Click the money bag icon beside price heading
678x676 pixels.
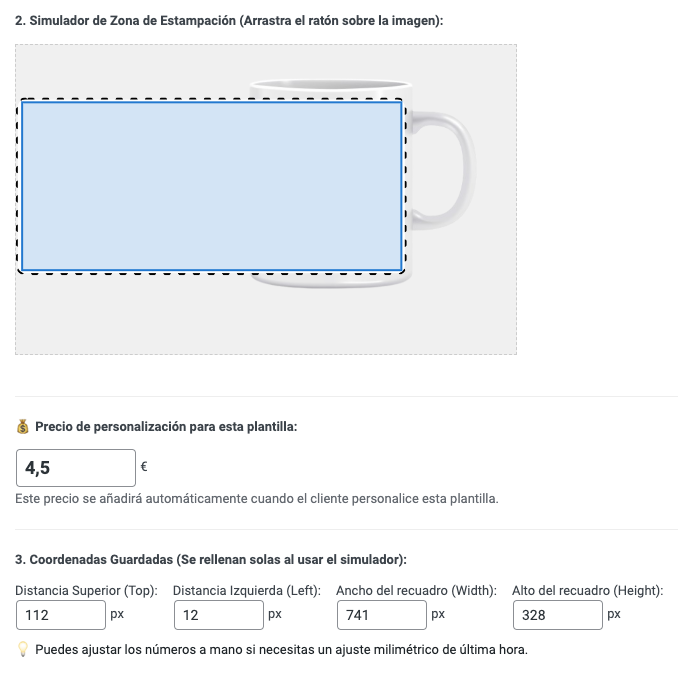tap(22, 426)
